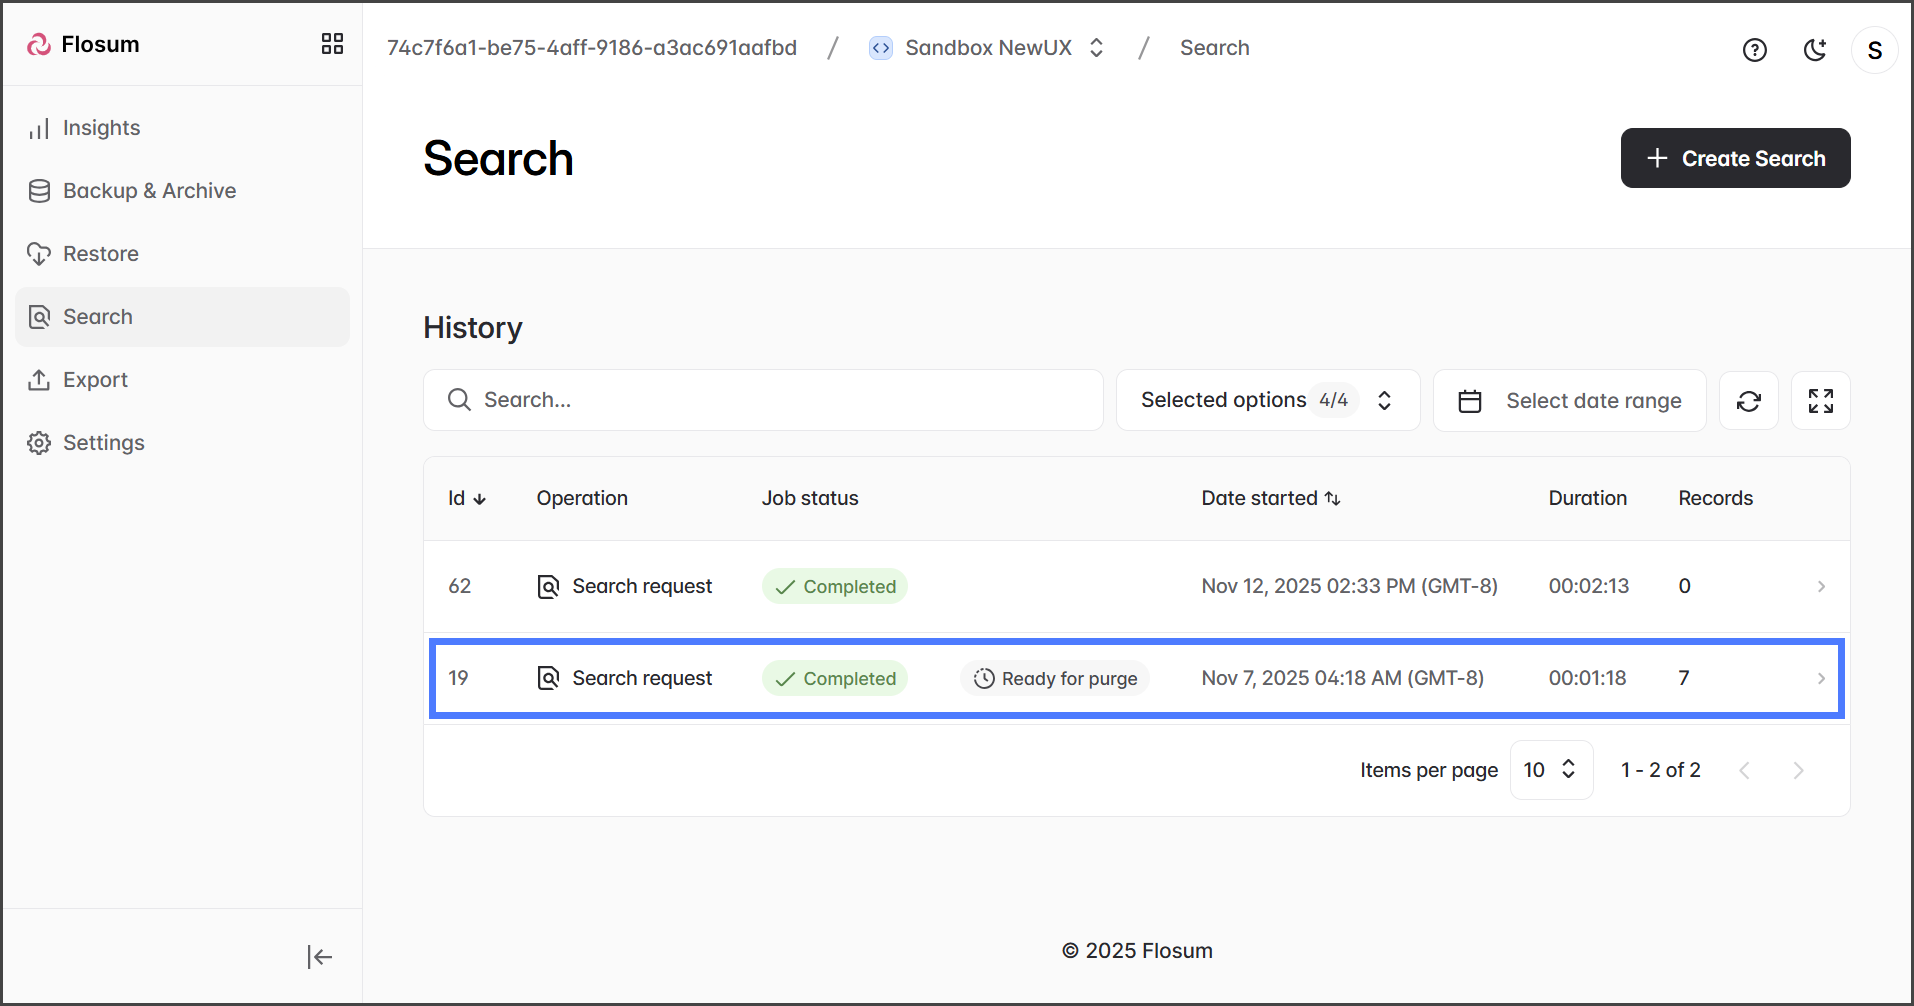Open the Restore page

click(x=100, y=254)
